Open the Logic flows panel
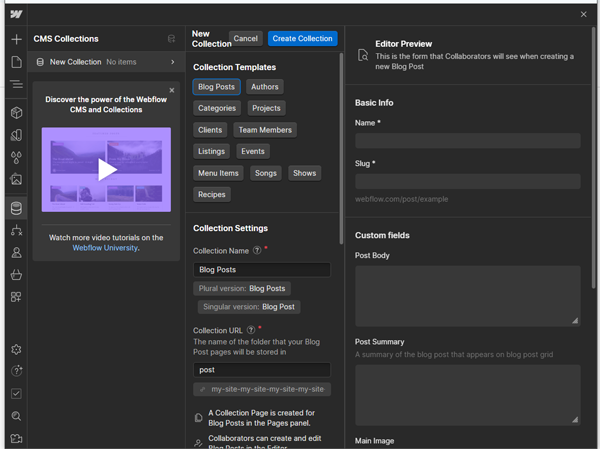This screenshot has height=449, width=600. click(16, 230)
